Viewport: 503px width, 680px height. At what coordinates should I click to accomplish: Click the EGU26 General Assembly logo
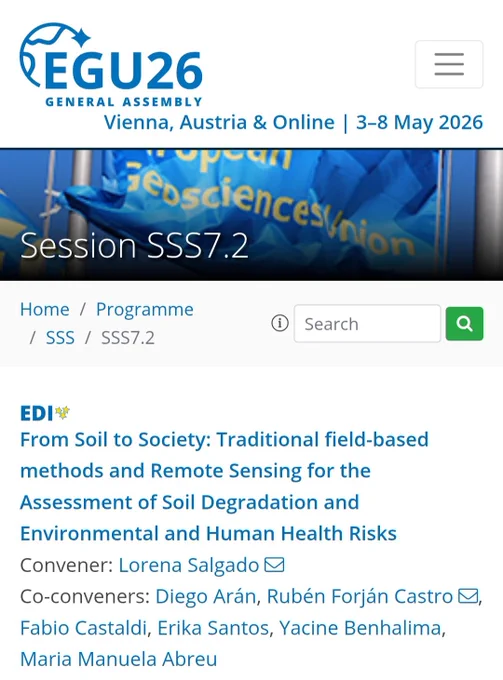111,65
